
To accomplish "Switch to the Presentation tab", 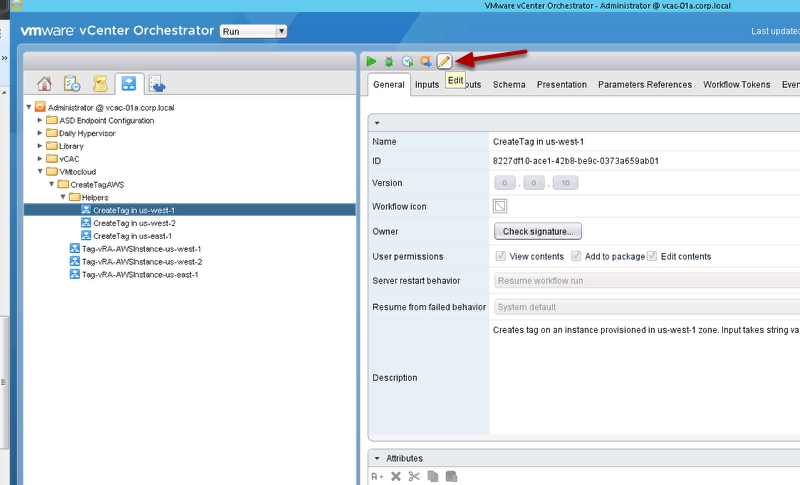I will point(562,85).
